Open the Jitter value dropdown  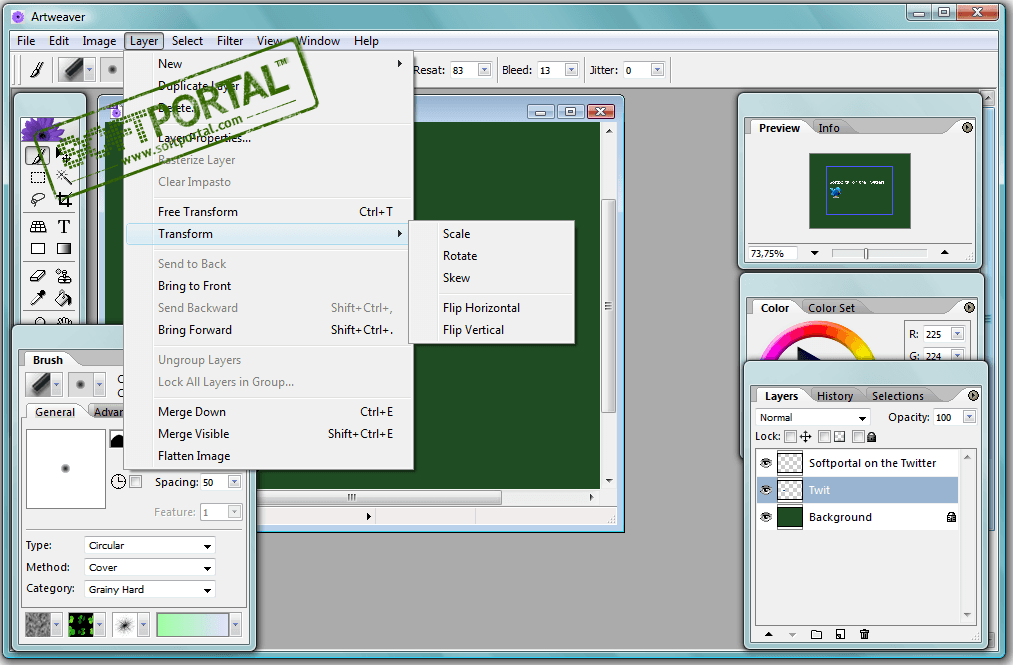657,70
